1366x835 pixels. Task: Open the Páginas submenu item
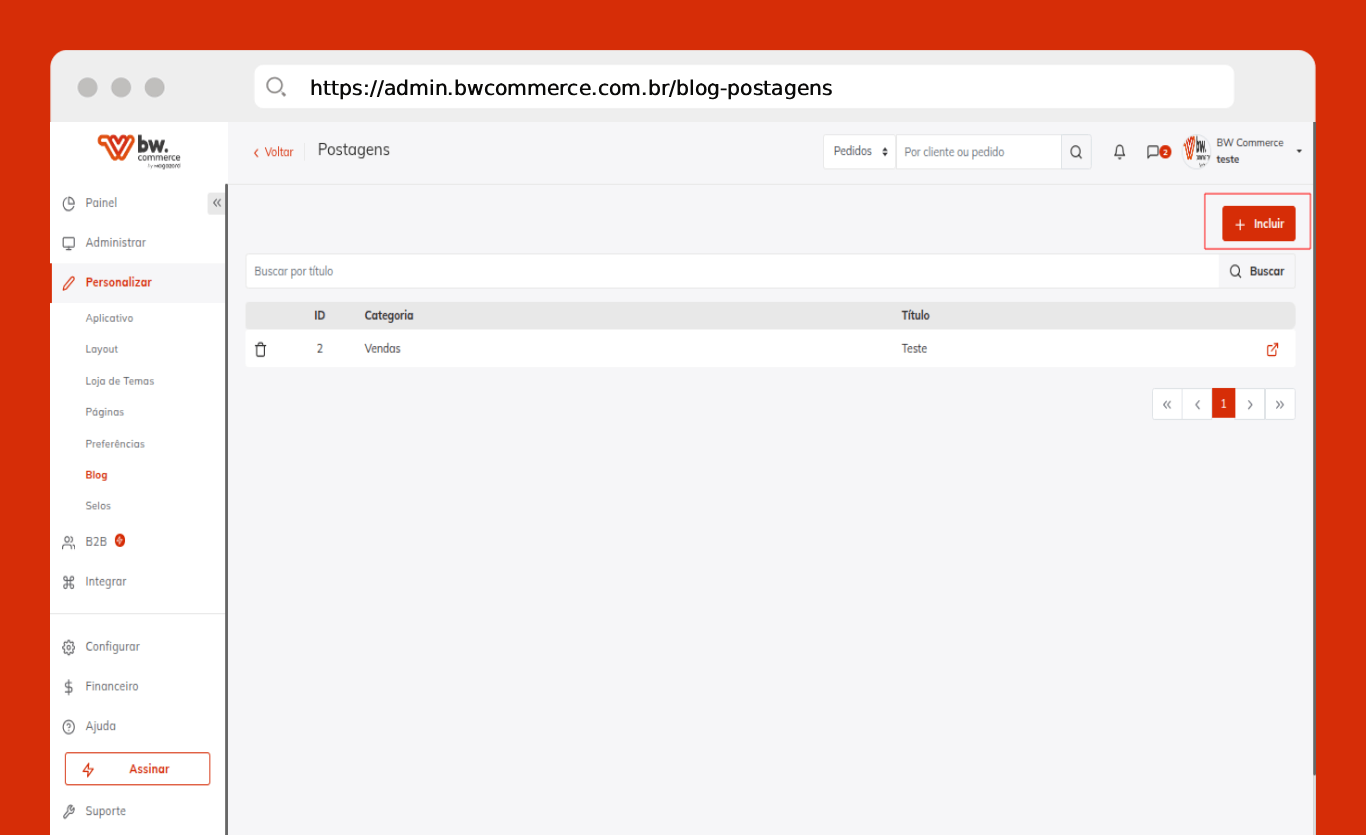coord(105,412)
